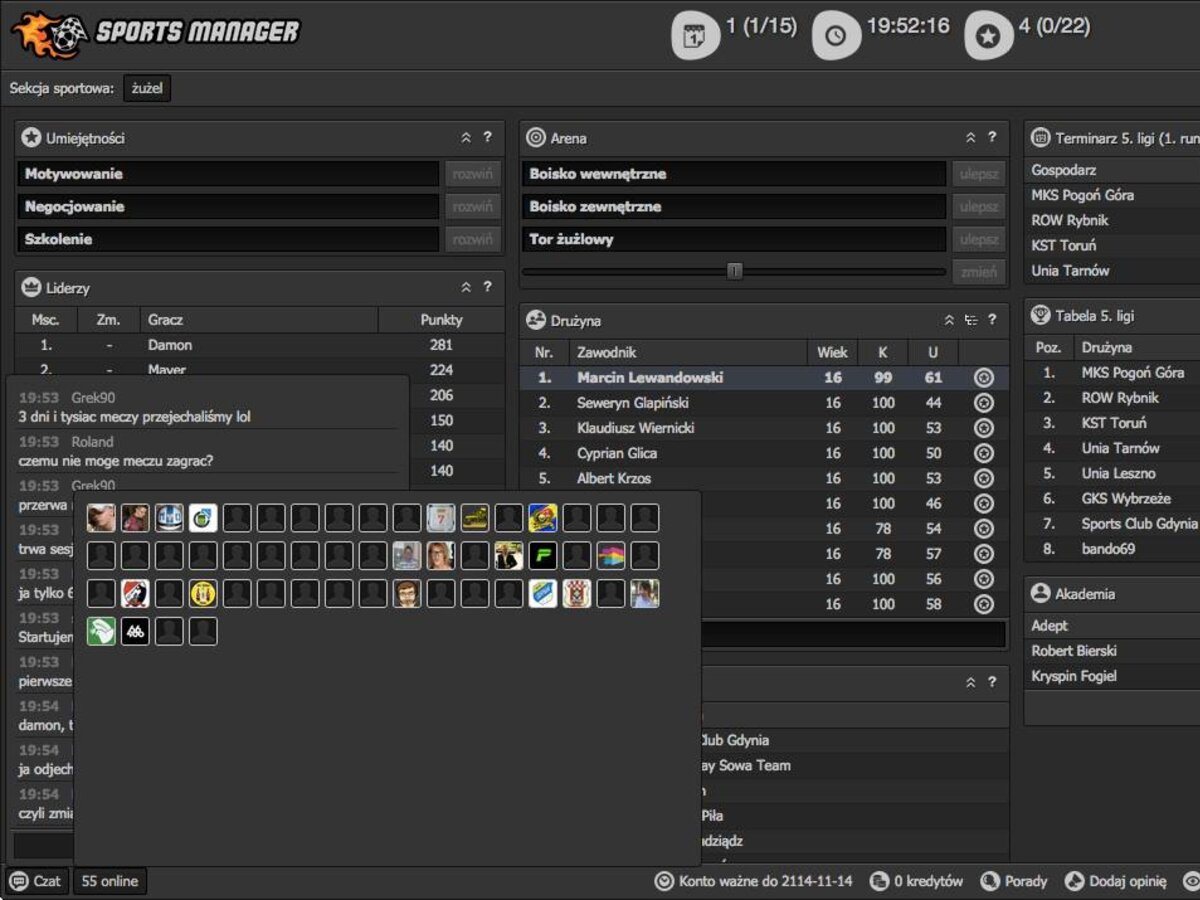This screenshot has height=900, width=1200.
Task: Click the star icon in the header
Action: (988, 35)
